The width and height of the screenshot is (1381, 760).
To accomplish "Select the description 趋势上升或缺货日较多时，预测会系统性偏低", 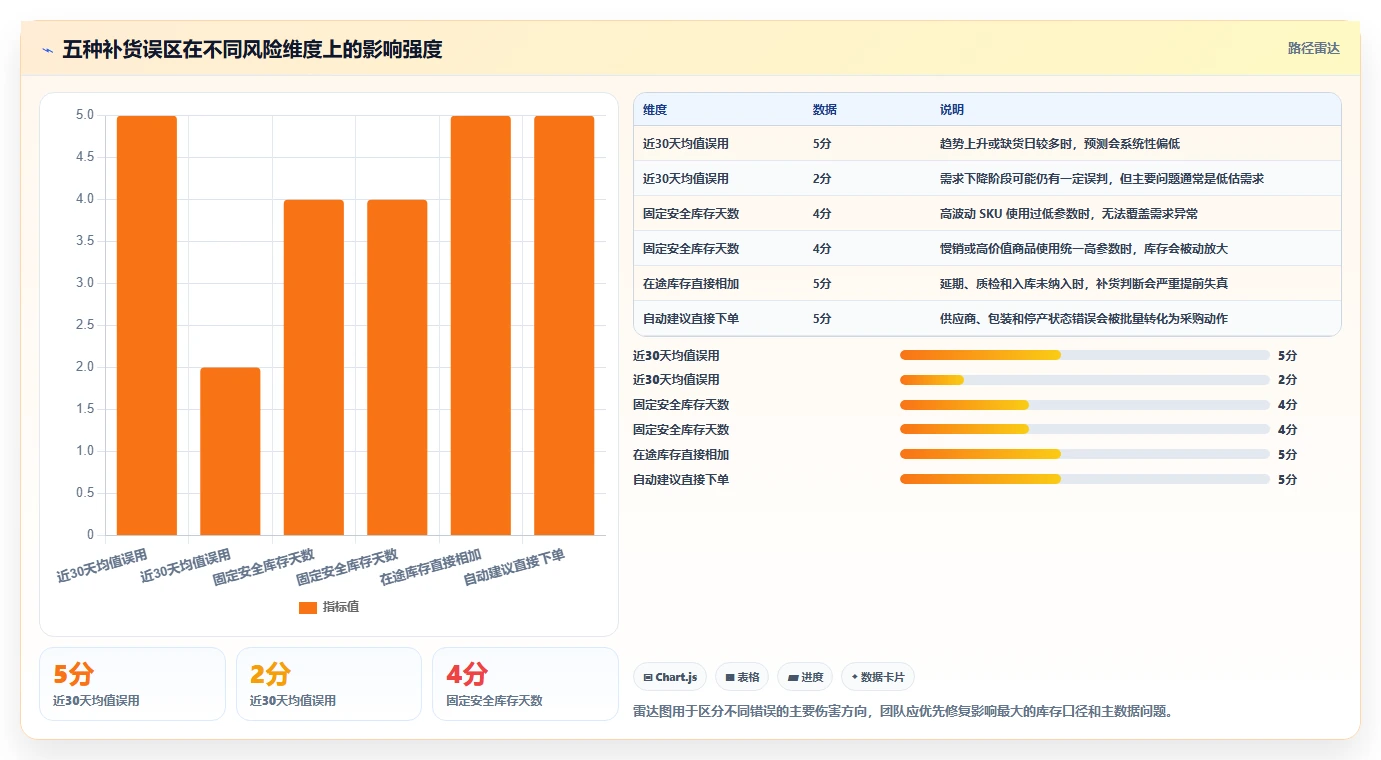I will click(1060, 144).
